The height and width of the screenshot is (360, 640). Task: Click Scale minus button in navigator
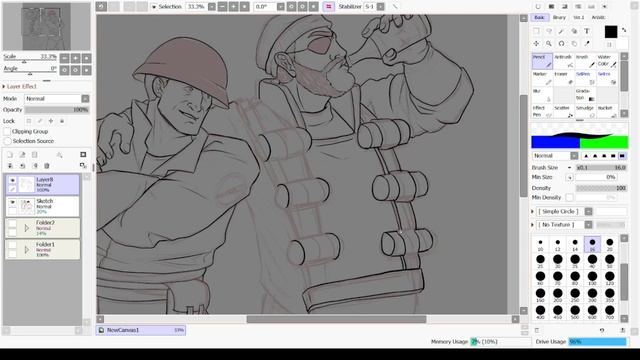click(64, 58)
